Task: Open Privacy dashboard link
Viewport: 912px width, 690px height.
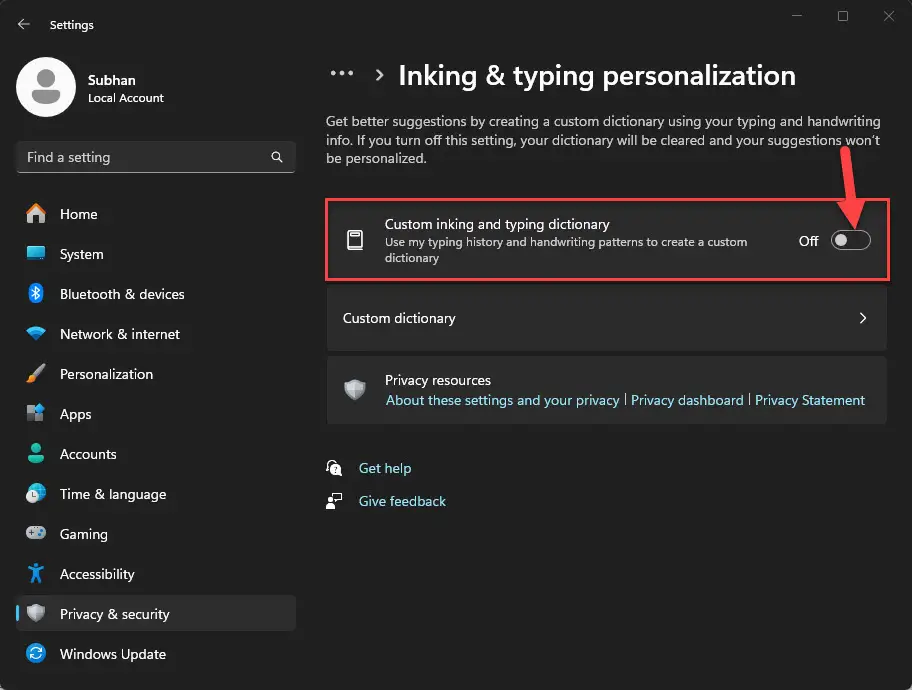Action: 687,400
